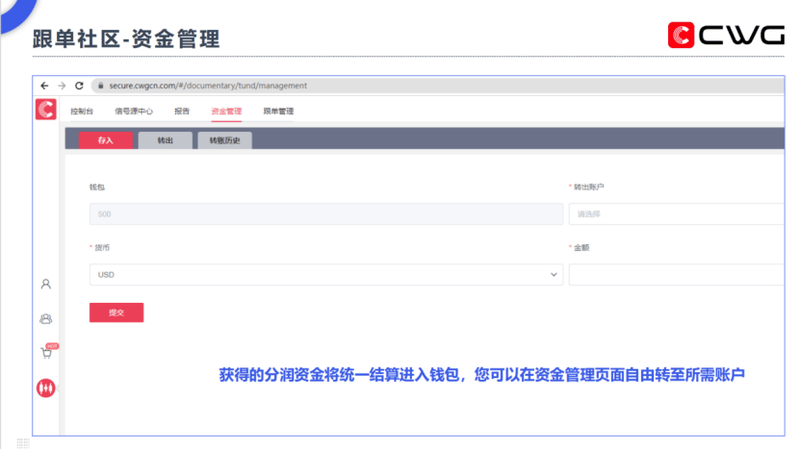Click the address bar URL
800x449 pixels.
(x=208, y=86)
